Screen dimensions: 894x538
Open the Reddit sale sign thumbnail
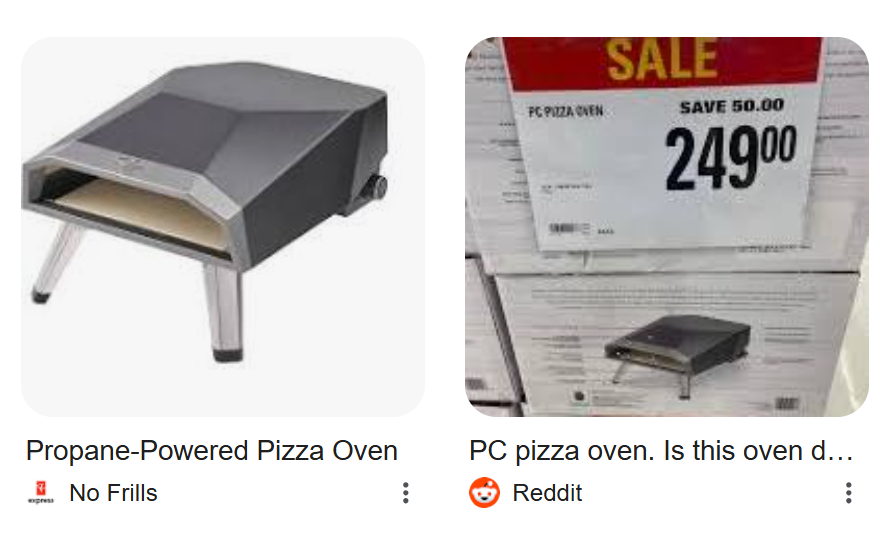(x=667, y=227)
